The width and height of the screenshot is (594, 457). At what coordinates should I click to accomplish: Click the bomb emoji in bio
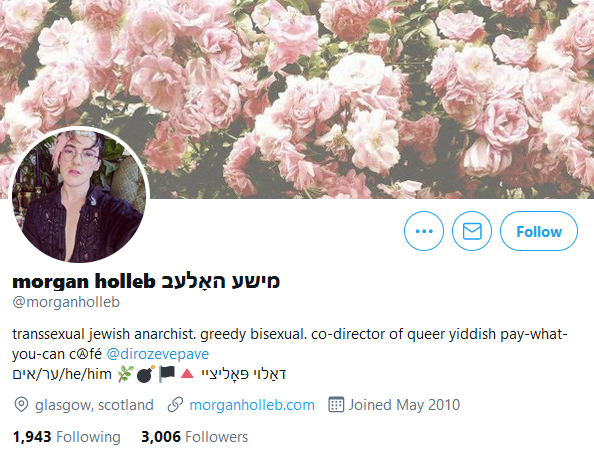pyautogui.click(x=145, y=374)
